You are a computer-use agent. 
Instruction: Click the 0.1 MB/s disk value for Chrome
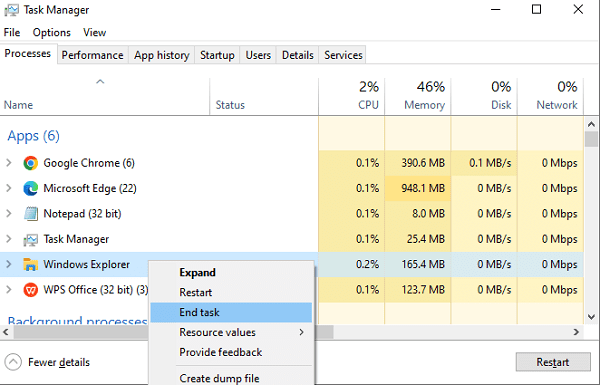click(x=490, y=163)
